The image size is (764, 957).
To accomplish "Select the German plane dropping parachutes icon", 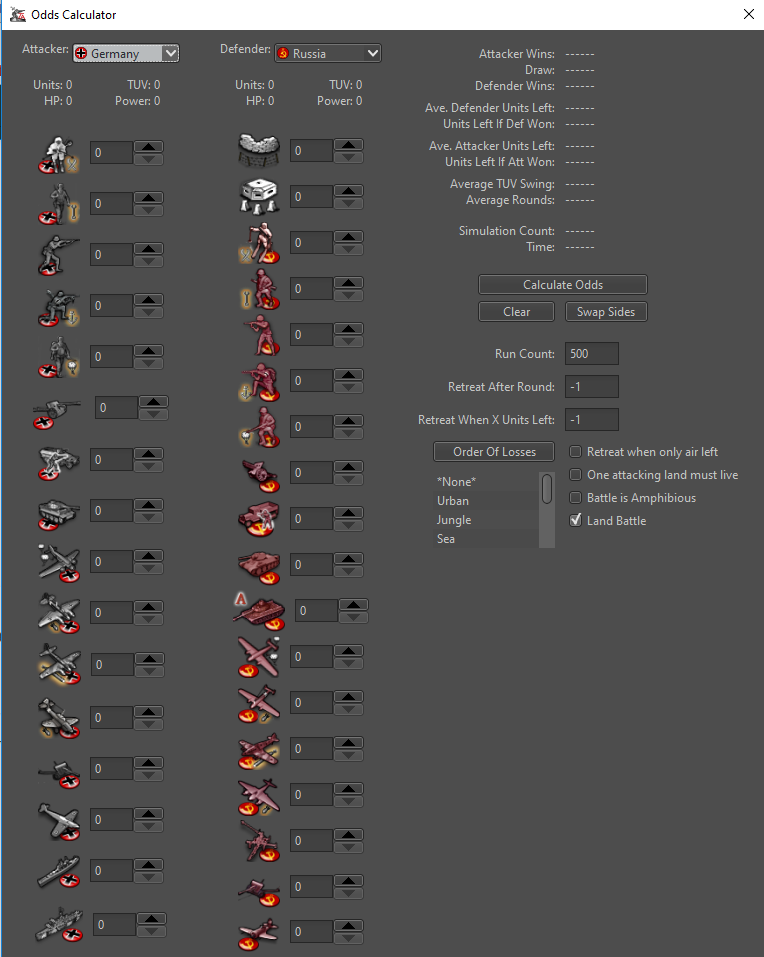I will point(59,562).
